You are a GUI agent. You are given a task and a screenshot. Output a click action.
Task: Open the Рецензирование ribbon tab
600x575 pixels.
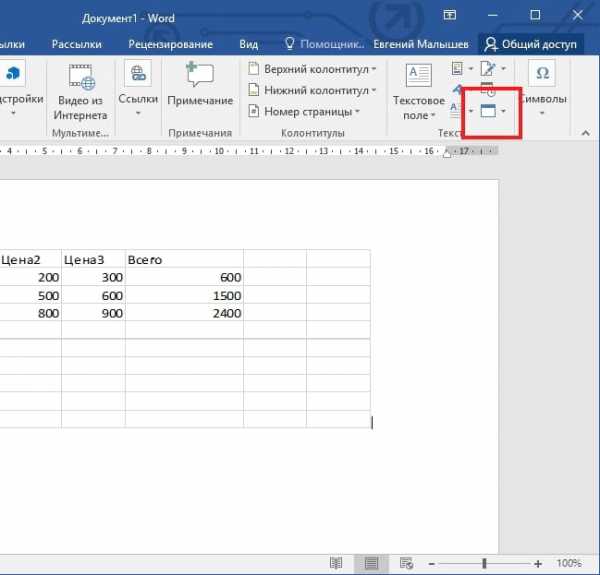(171, 44)
